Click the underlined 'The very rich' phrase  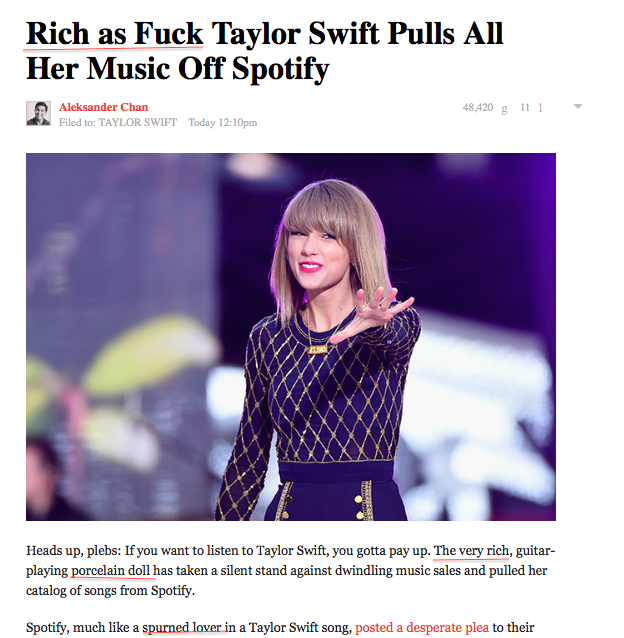[x=471, y=551]
